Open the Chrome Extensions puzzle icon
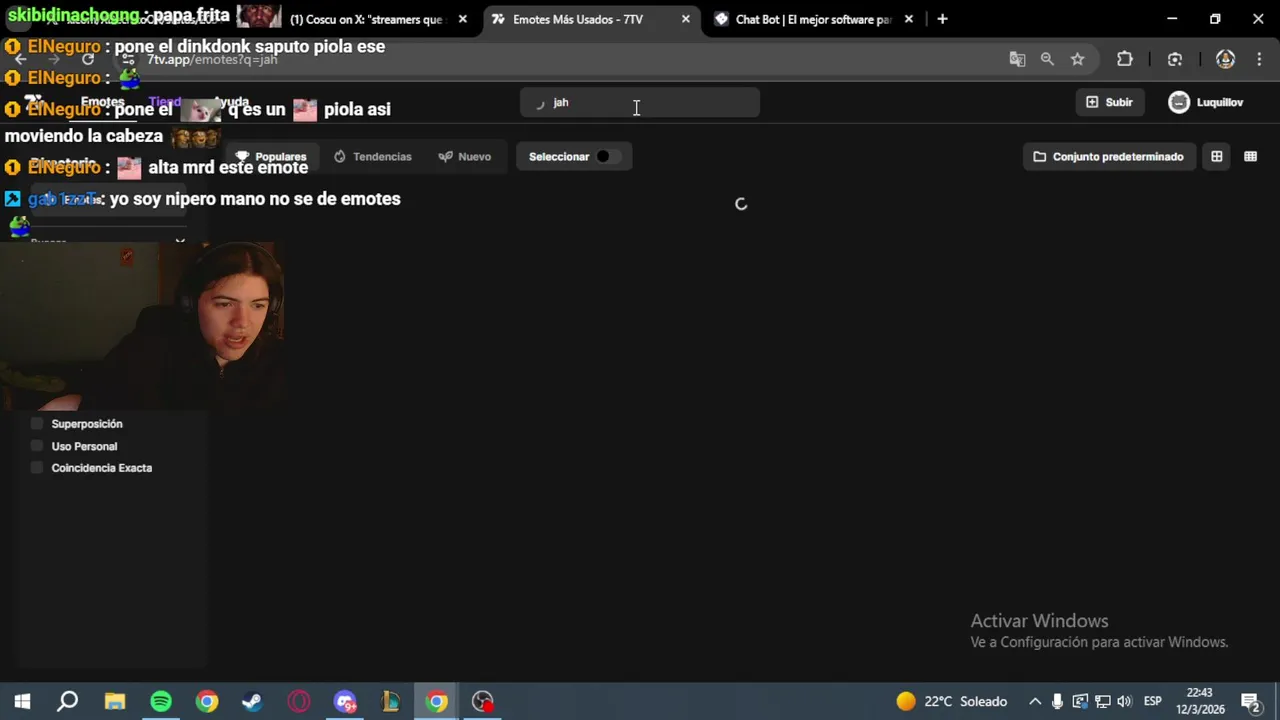Screen dimensions: 1280x720 pos(1124,59)
